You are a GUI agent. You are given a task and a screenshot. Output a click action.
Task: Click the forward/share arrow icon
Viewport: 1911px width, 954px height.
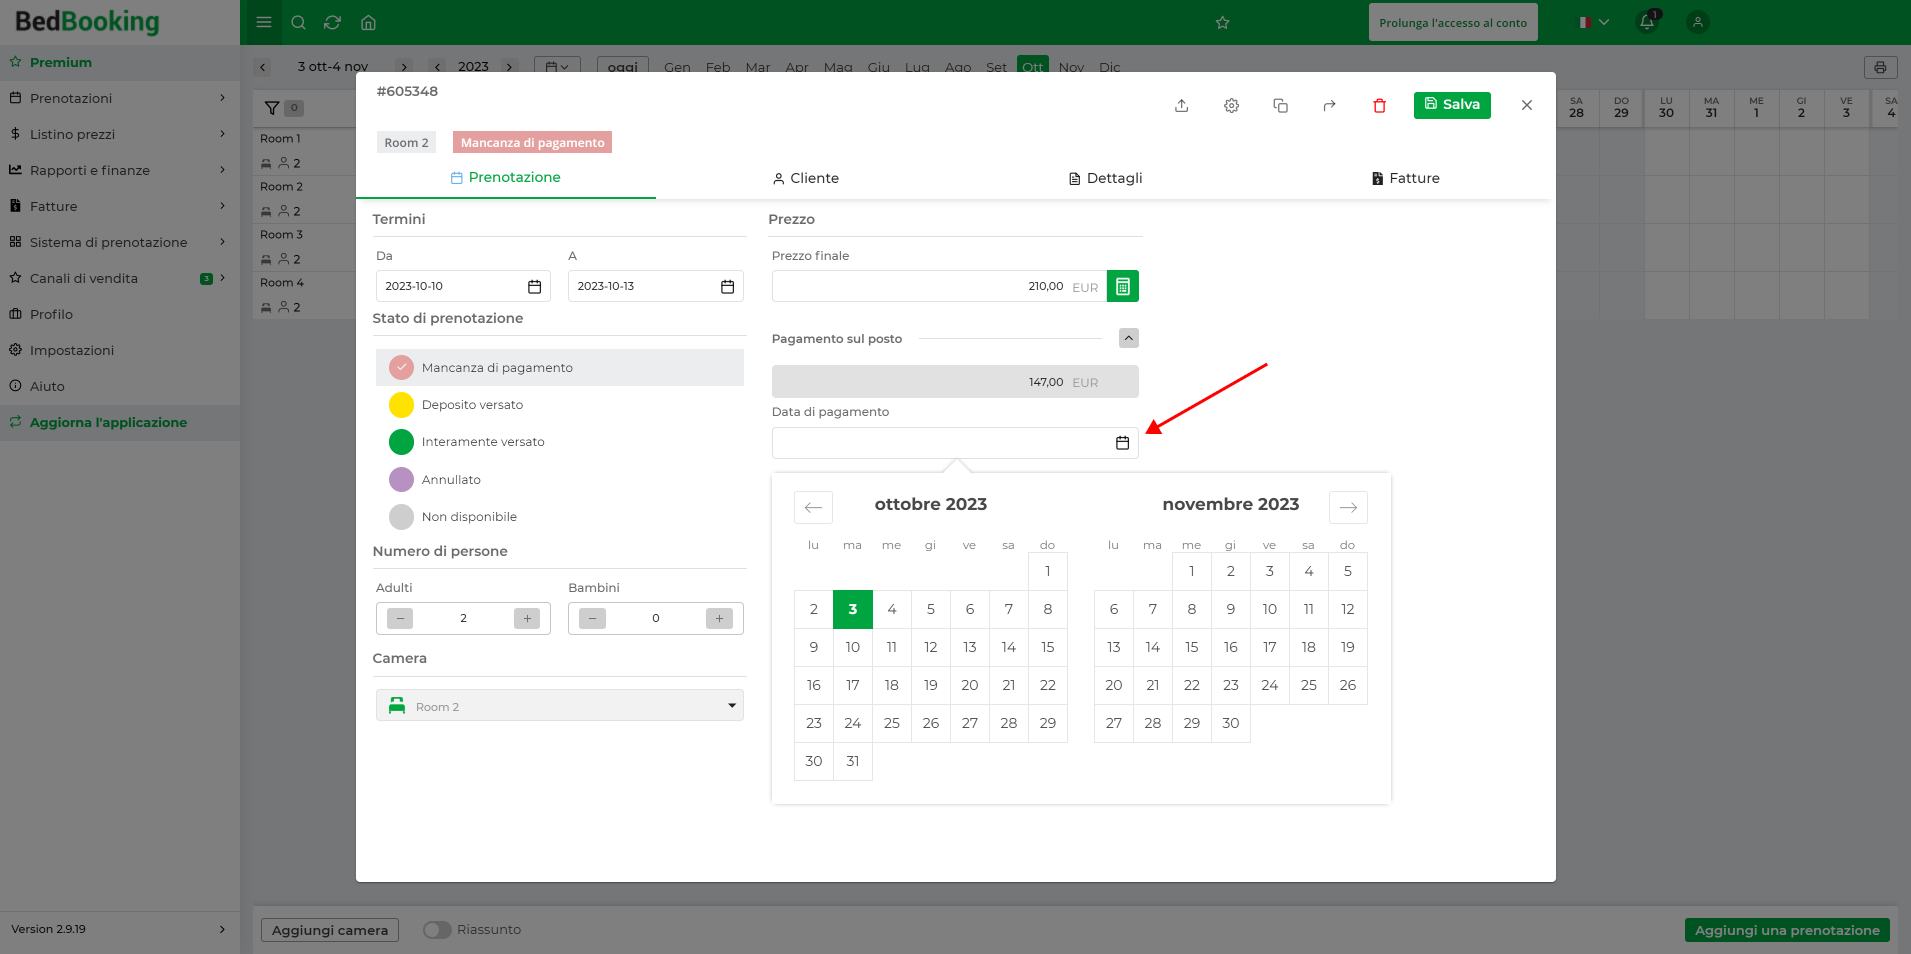tap(1329, 105)
